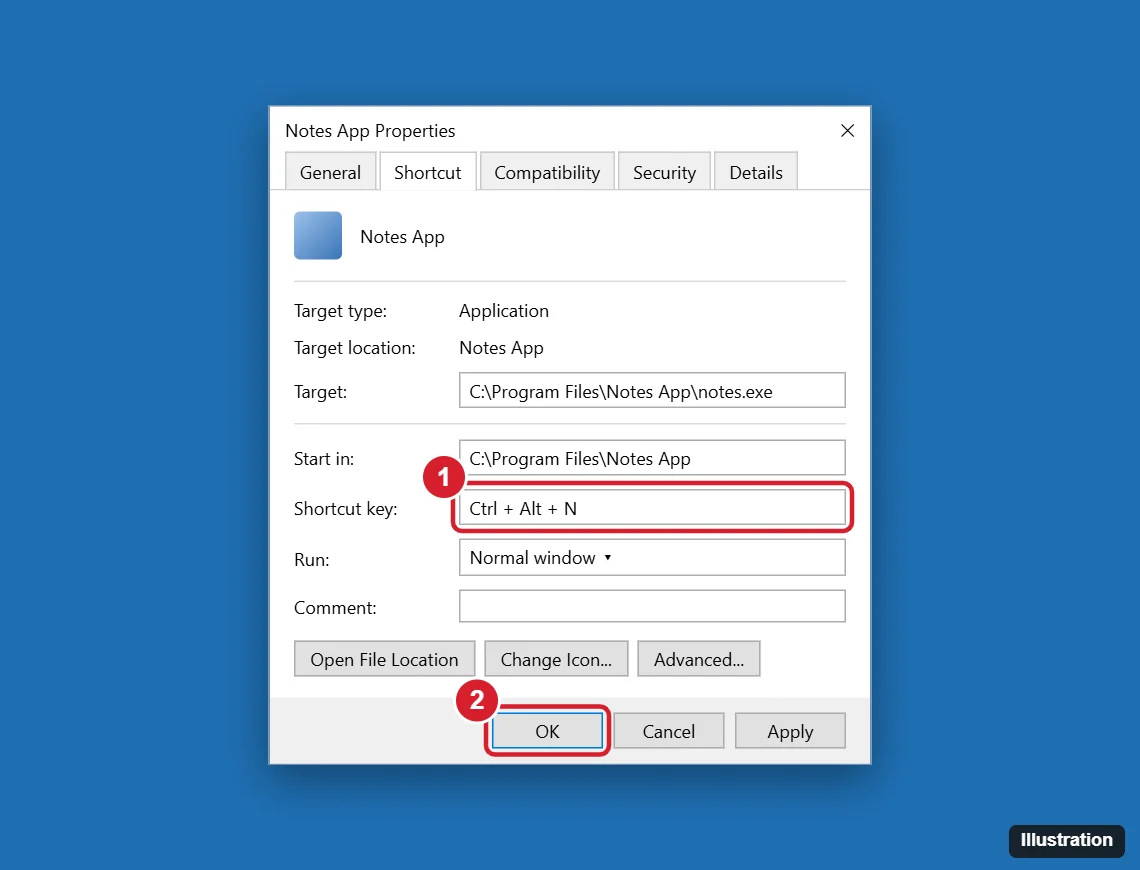
Task: Click the 'Run:' label
Action: (x=311, y=560)
